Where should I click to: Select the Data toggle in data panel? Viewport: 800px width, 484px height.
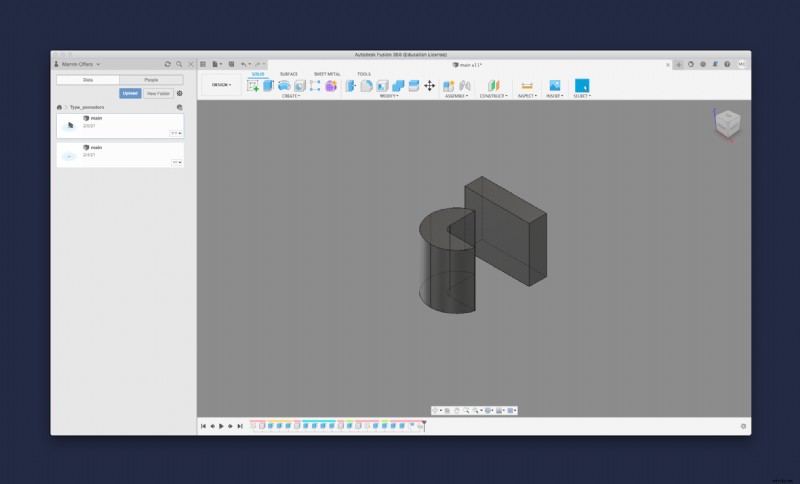[88, 79]
